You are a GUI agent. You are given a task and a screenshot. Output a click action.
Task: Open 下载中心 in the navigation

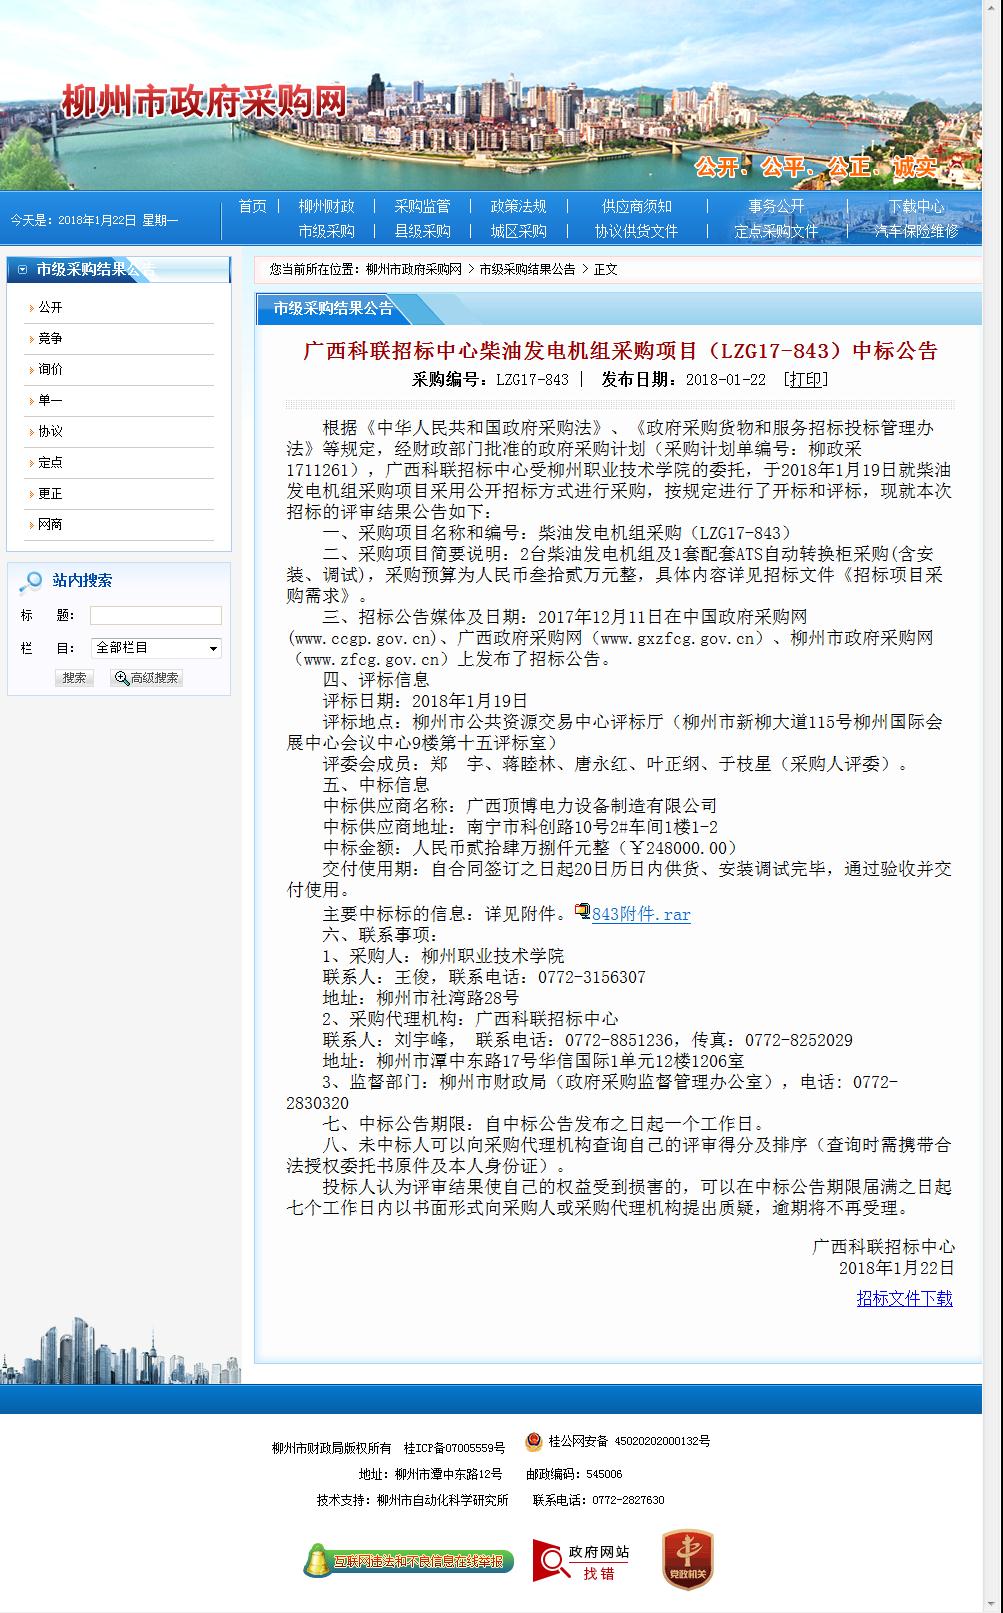tap(916, 206)
